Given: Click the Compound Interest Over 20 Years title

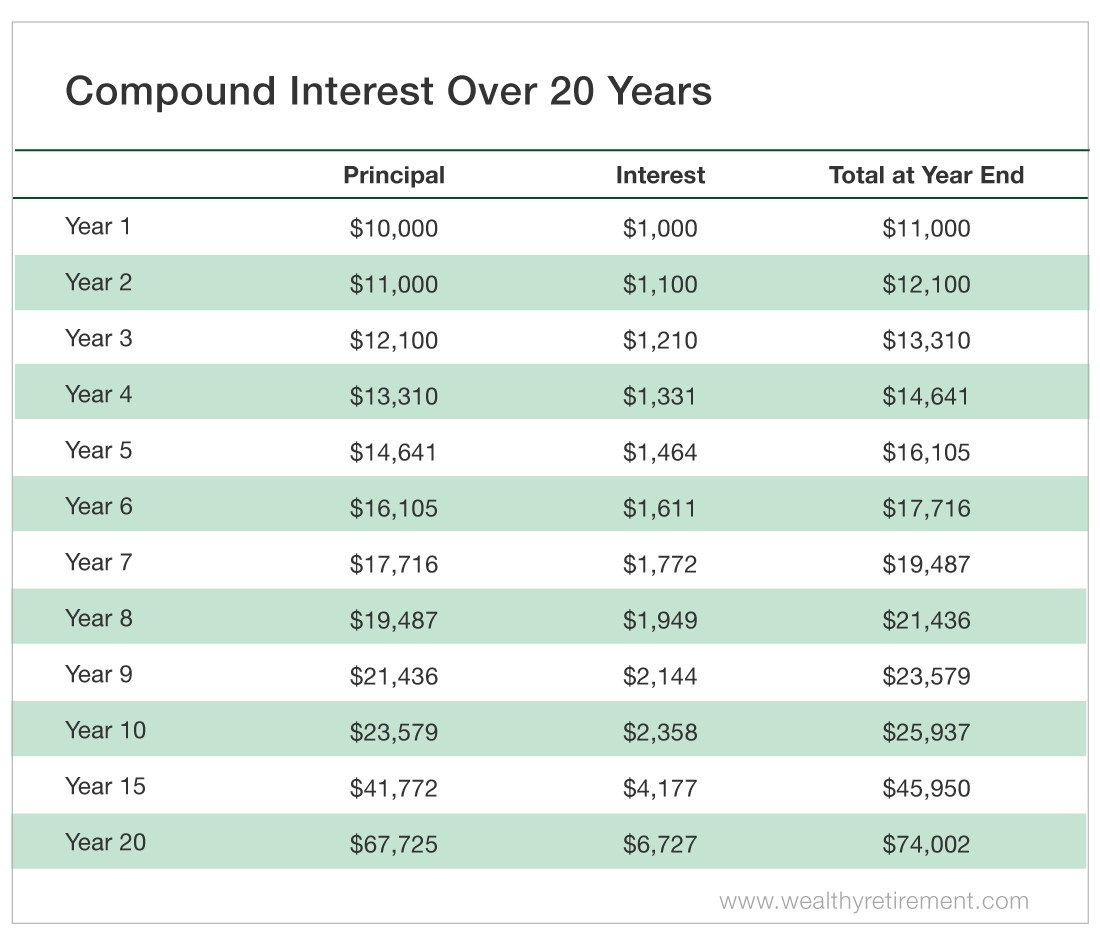Looking at the screenshot, I should (x=388, y=91).
